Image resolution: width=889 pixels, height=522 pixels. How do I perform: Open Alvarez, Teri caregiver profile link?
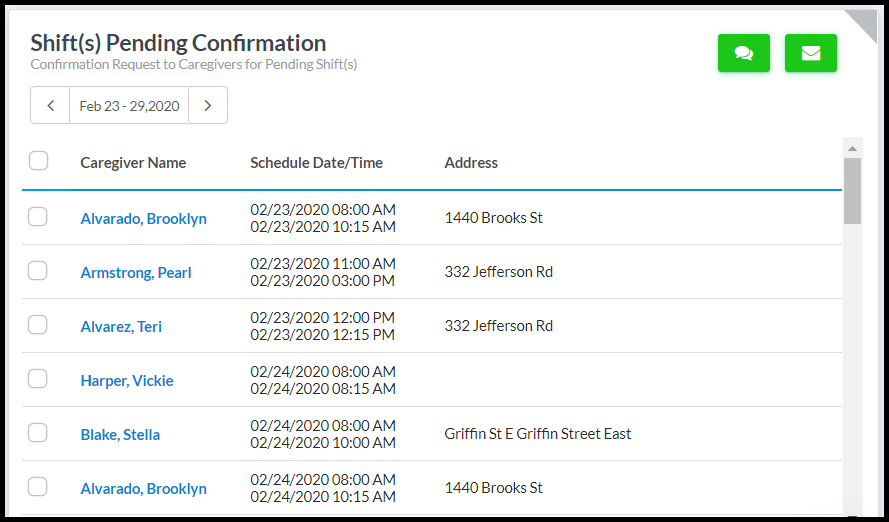[x=121, y=327]
